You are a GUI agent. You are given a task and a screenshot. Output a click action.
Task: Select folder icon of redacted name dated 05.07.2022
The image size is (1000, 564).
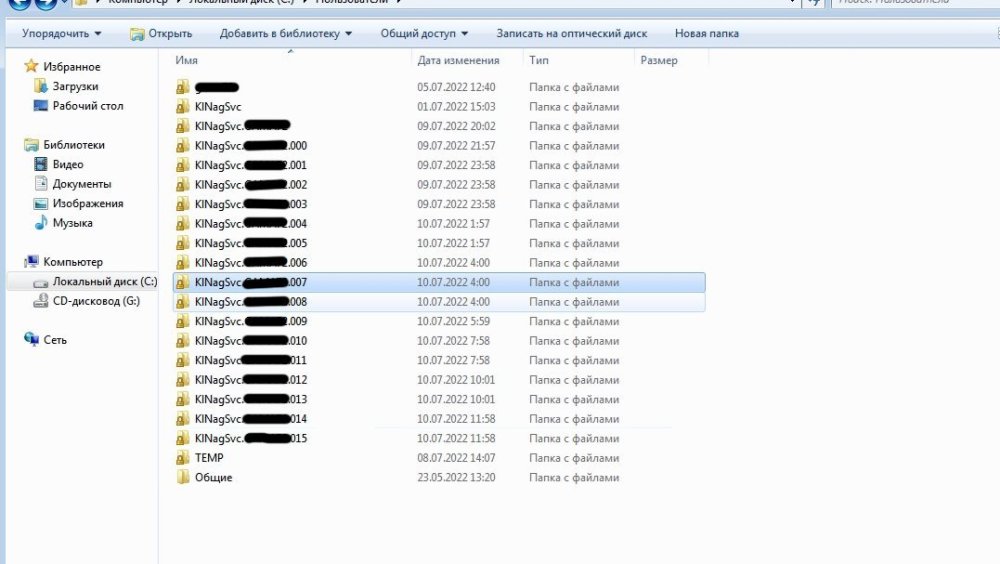(x=183, y=87)
